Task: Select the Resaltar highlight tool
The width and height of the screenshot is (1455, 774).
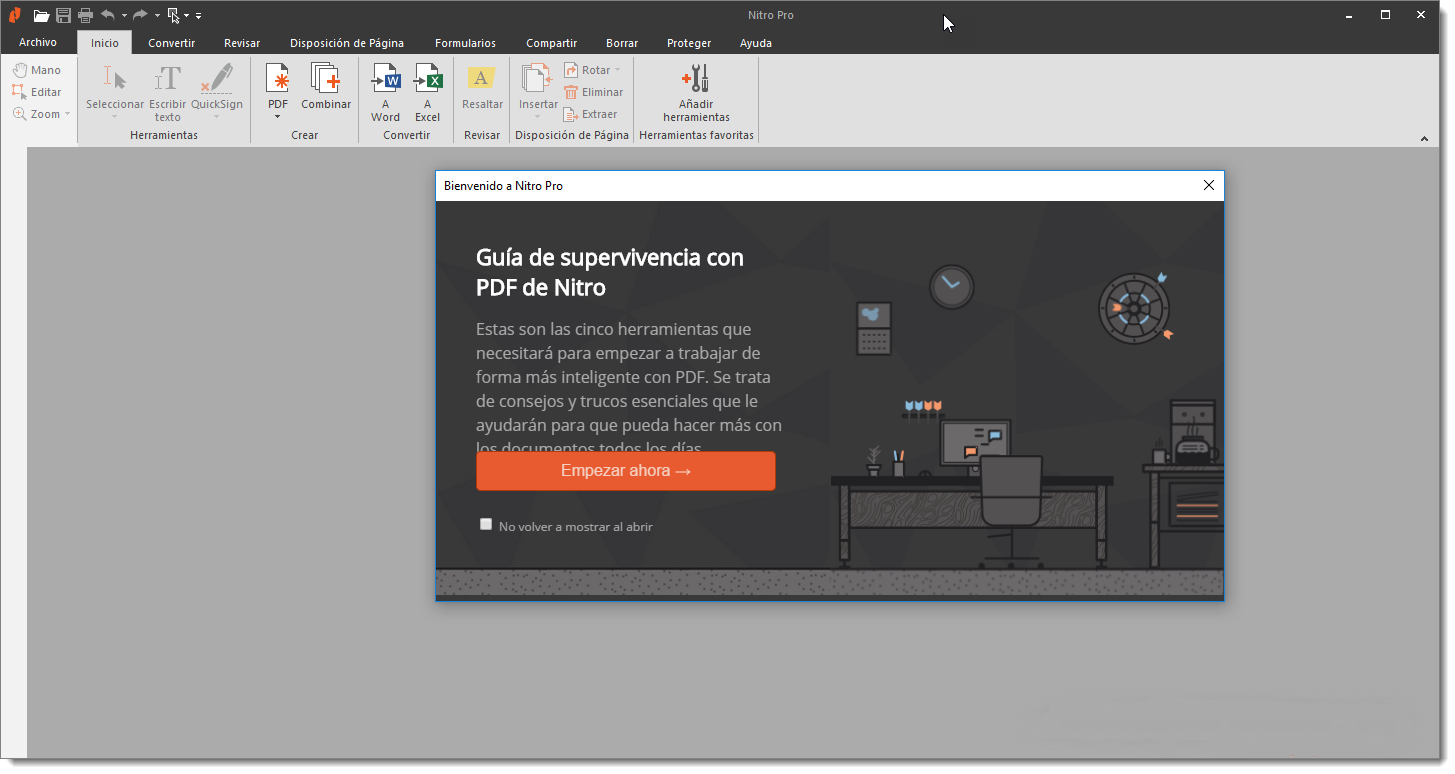Action: click(x=482, y=88)
